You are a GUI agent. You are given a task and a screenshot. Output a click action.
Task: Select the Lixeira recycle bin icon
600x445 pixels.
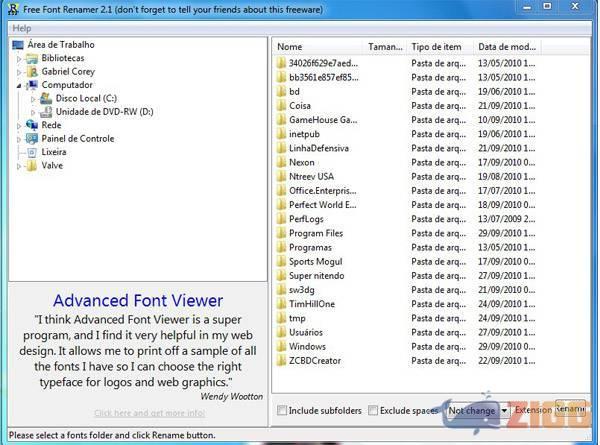tap(32, 152)
